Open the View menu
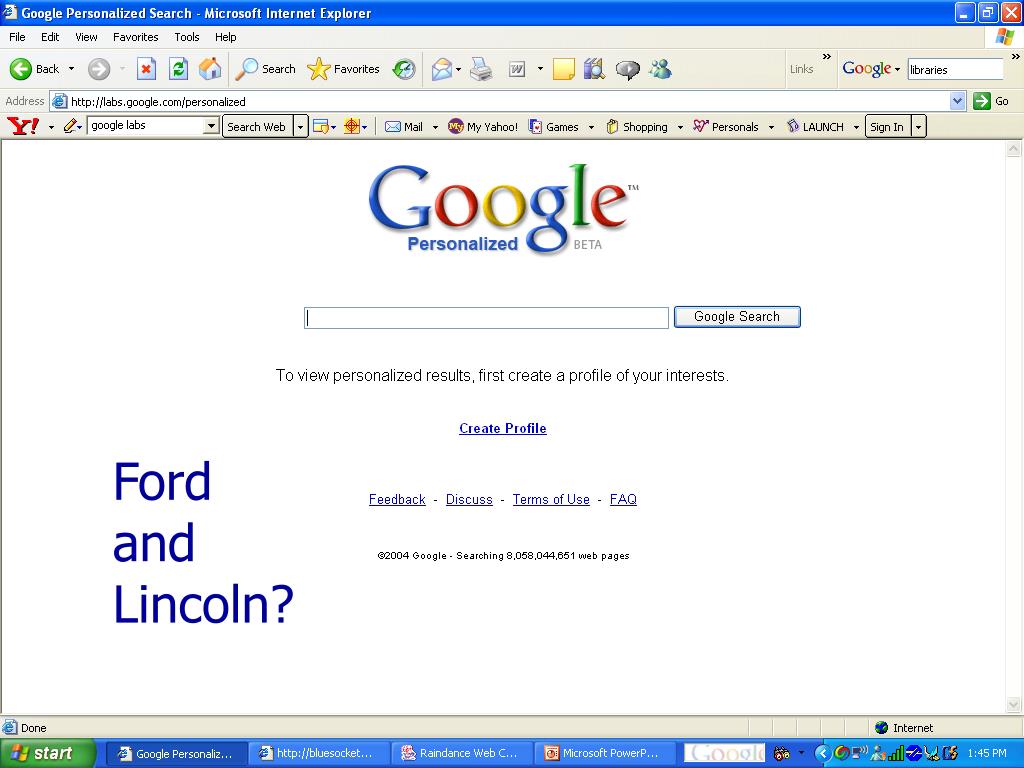This screenshot has height=768, width=1024. [x=86, y=37]
